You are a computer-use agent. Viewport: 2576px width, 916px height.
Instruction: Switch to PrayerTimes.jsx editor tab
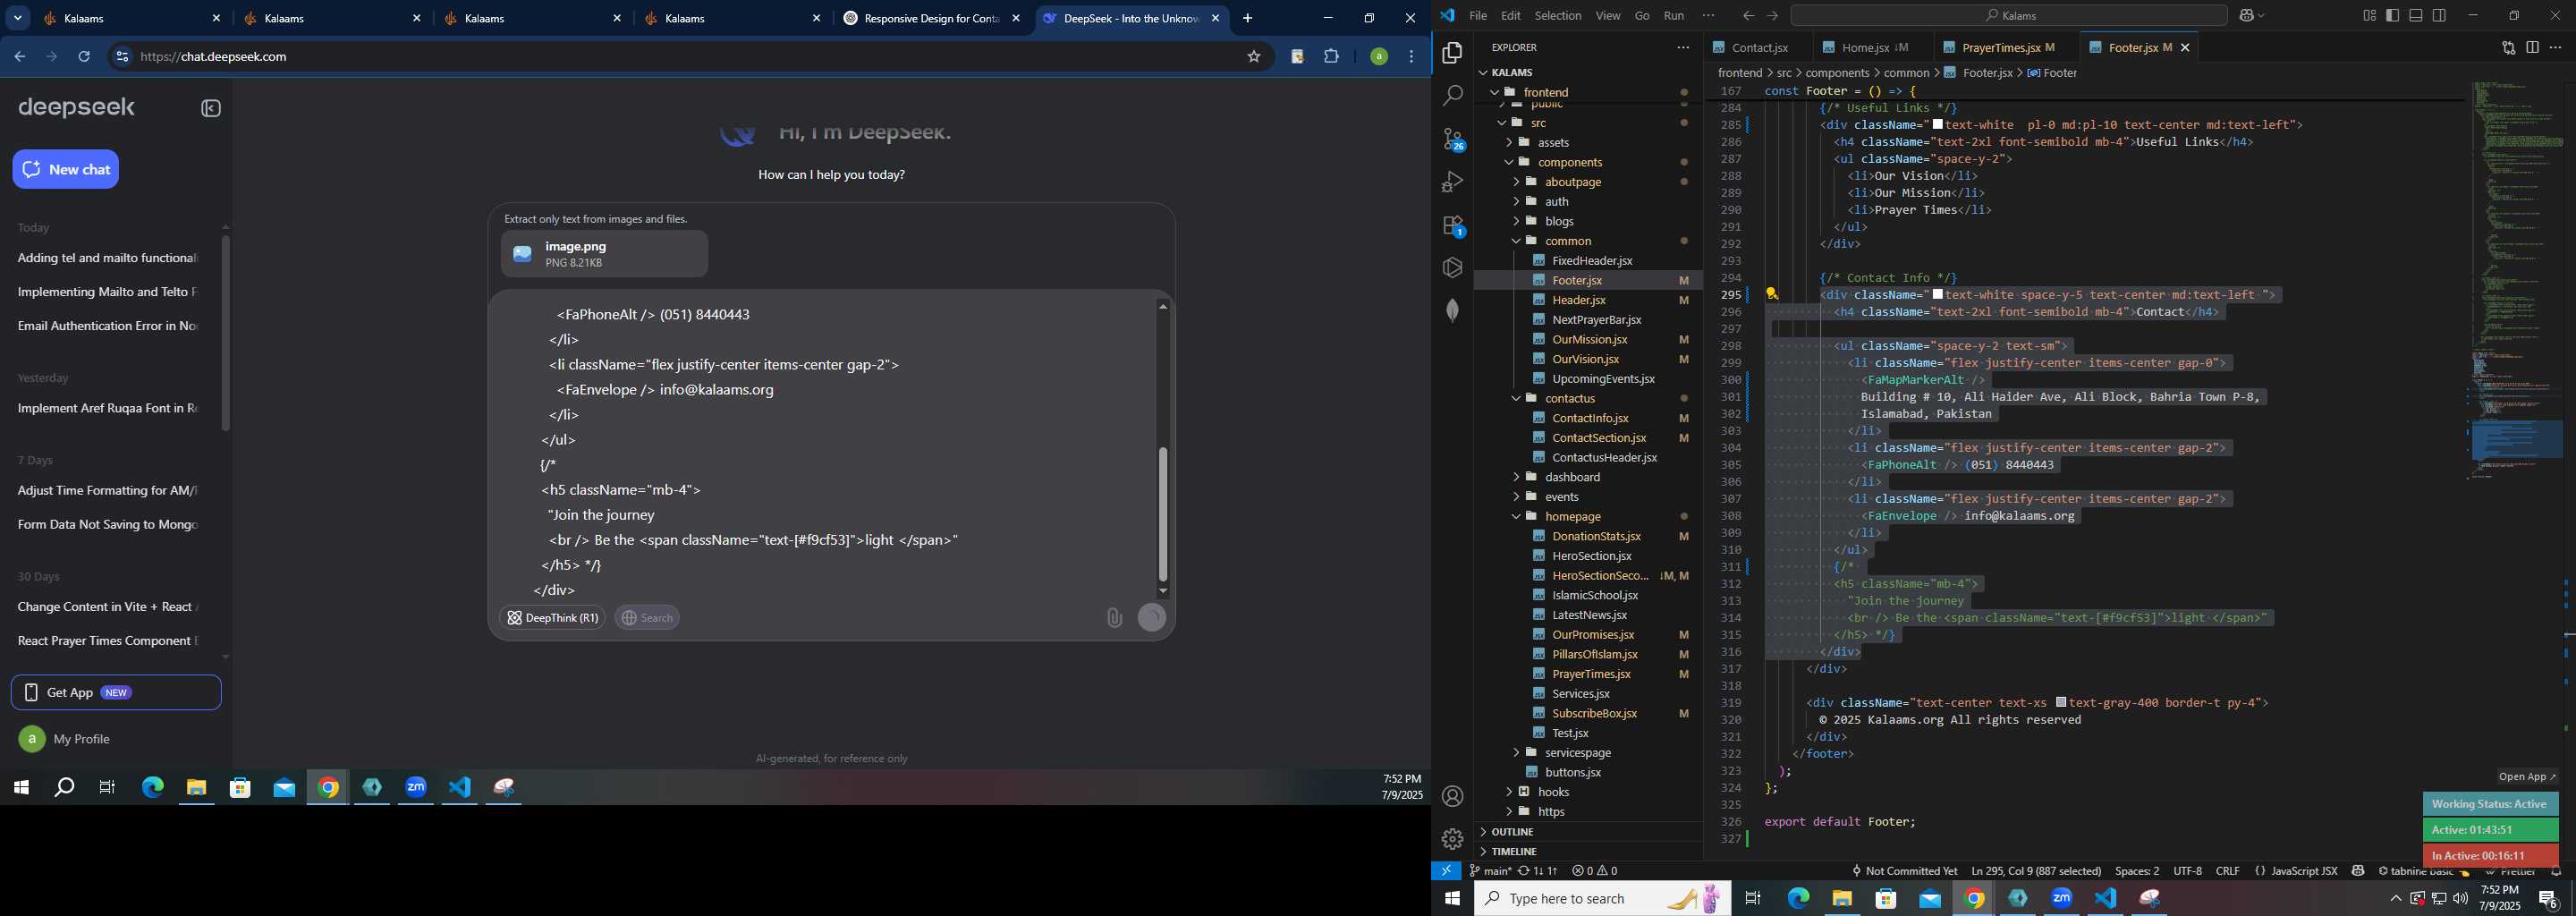pos(1999,47)
